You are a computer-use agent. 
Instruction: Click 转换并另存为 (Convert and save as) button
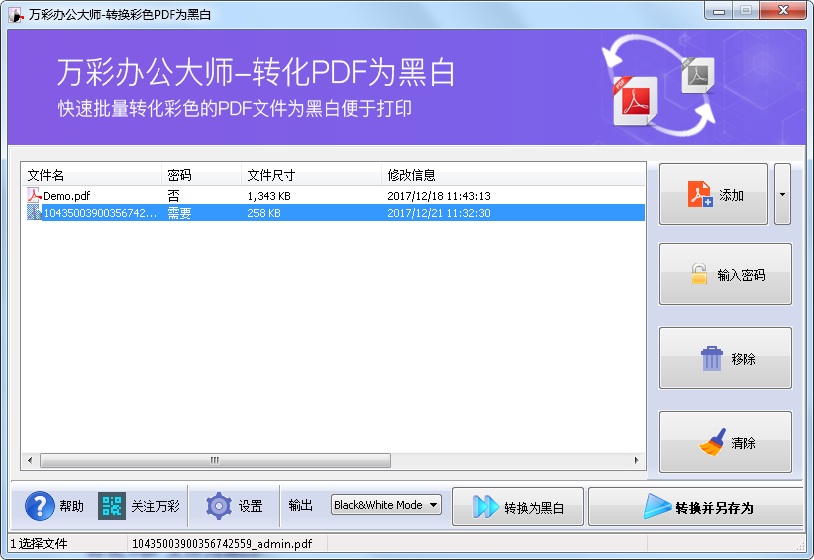(698, 507)
